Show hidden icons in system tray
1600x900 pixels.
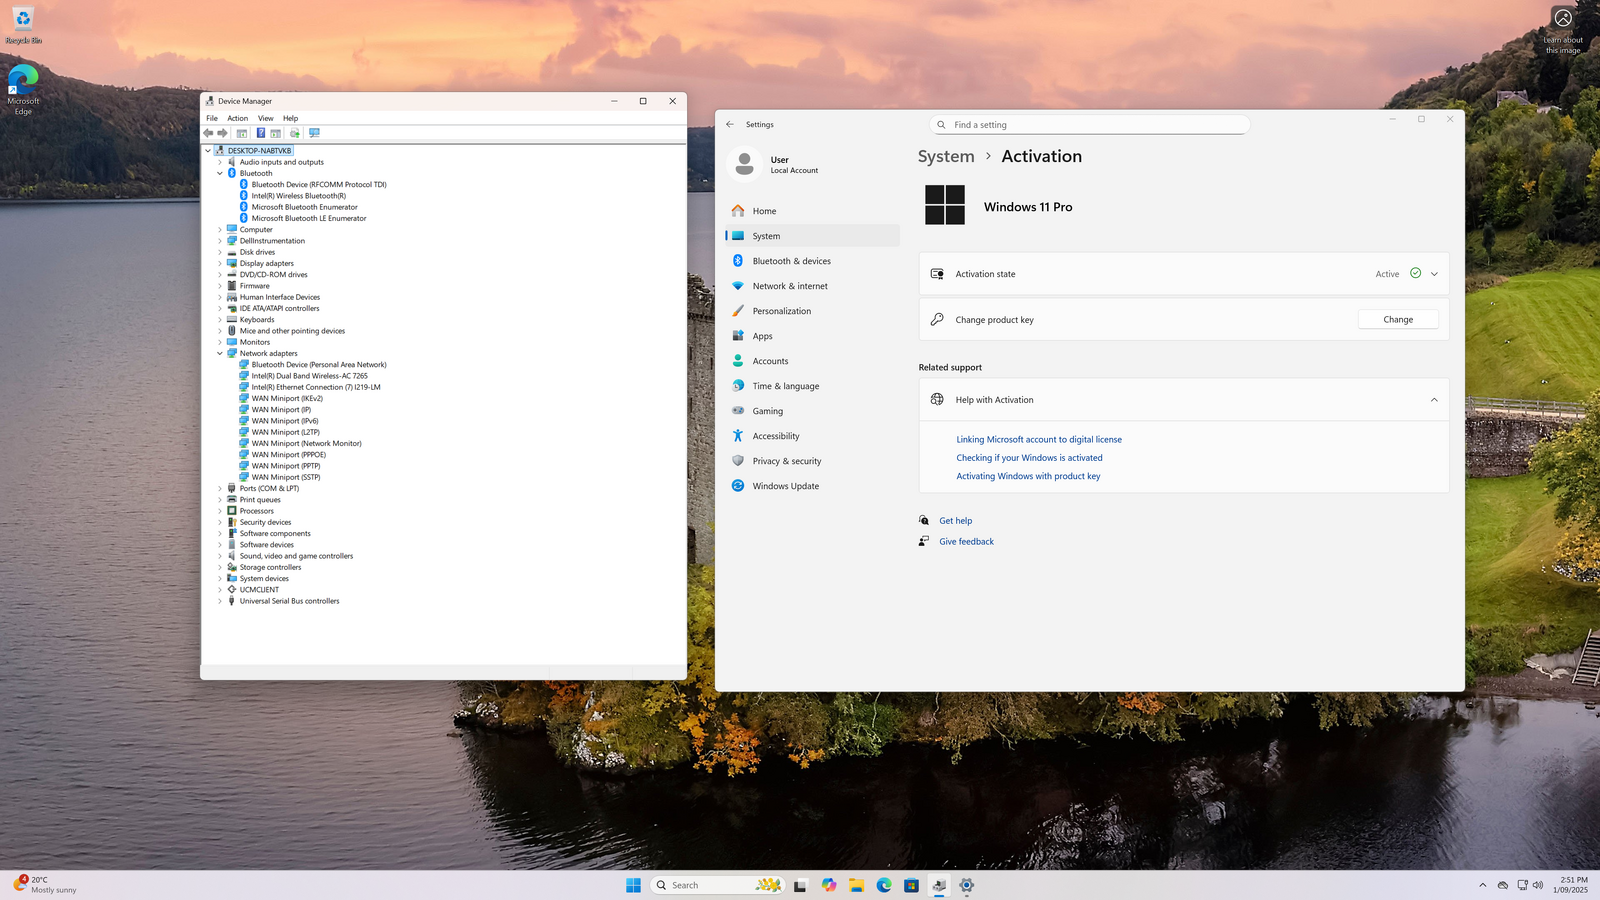pos(1482,885)
